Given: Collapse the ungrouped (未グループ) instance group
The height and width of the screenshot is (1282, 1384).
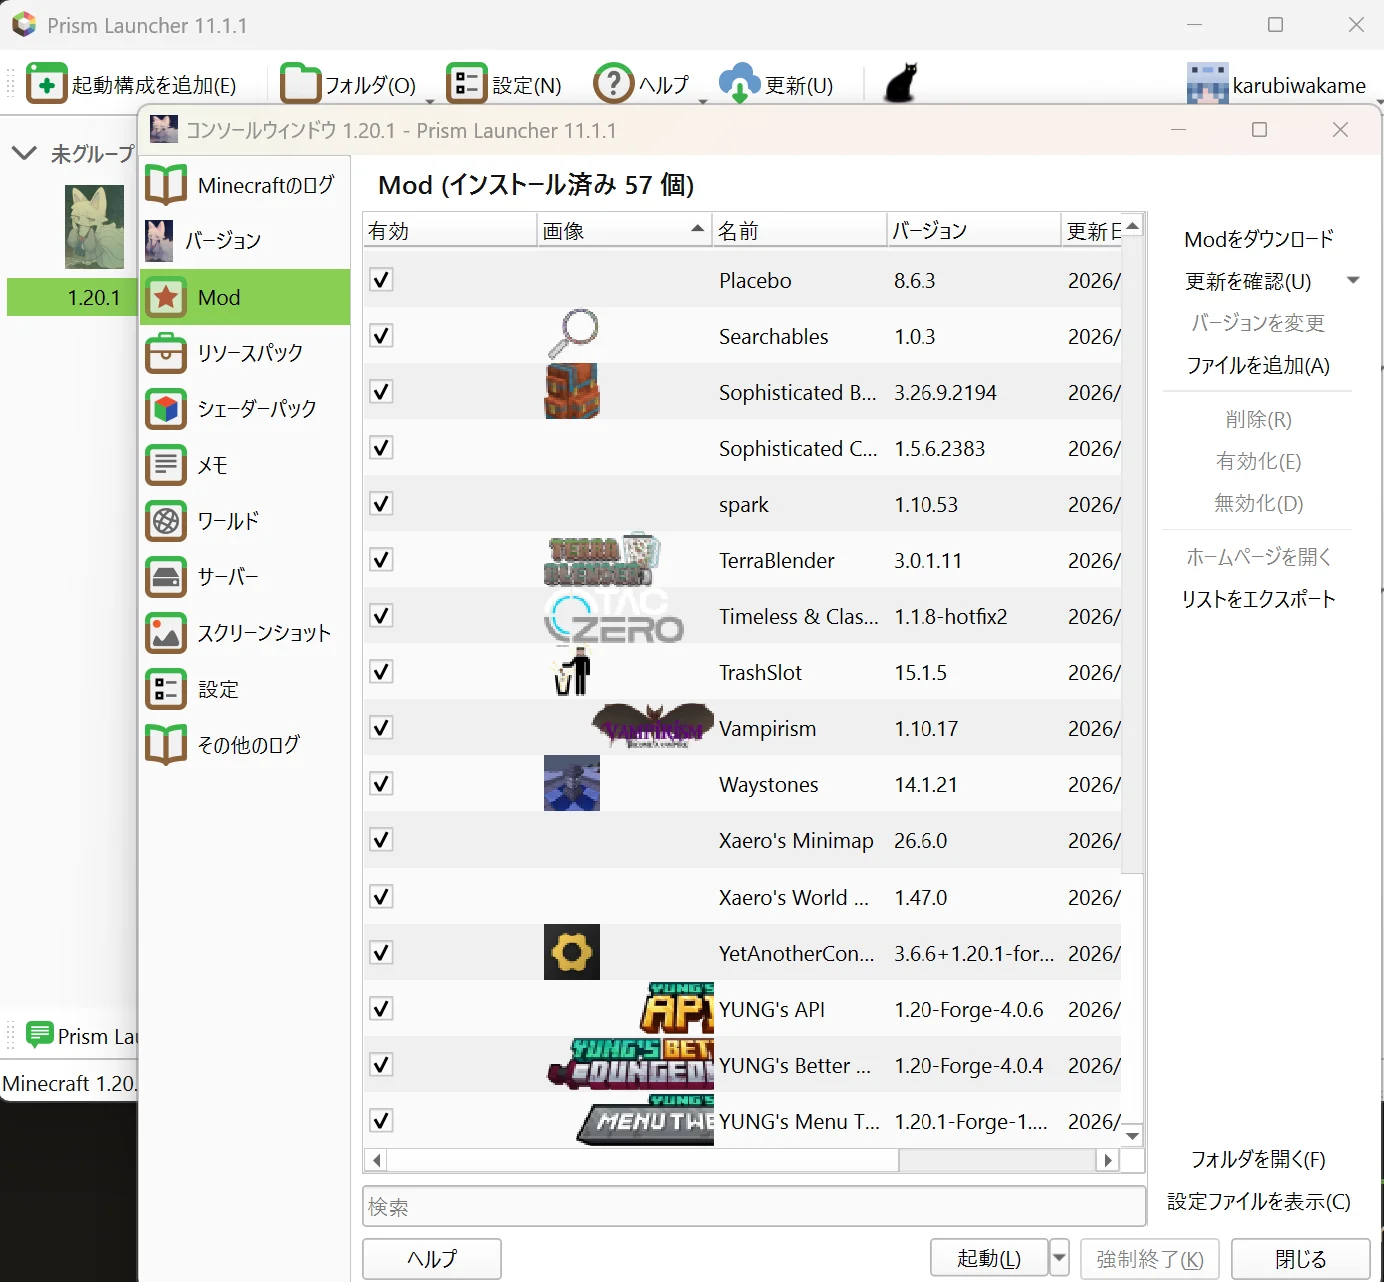Looking at the screenshot, I should [24, 153].
